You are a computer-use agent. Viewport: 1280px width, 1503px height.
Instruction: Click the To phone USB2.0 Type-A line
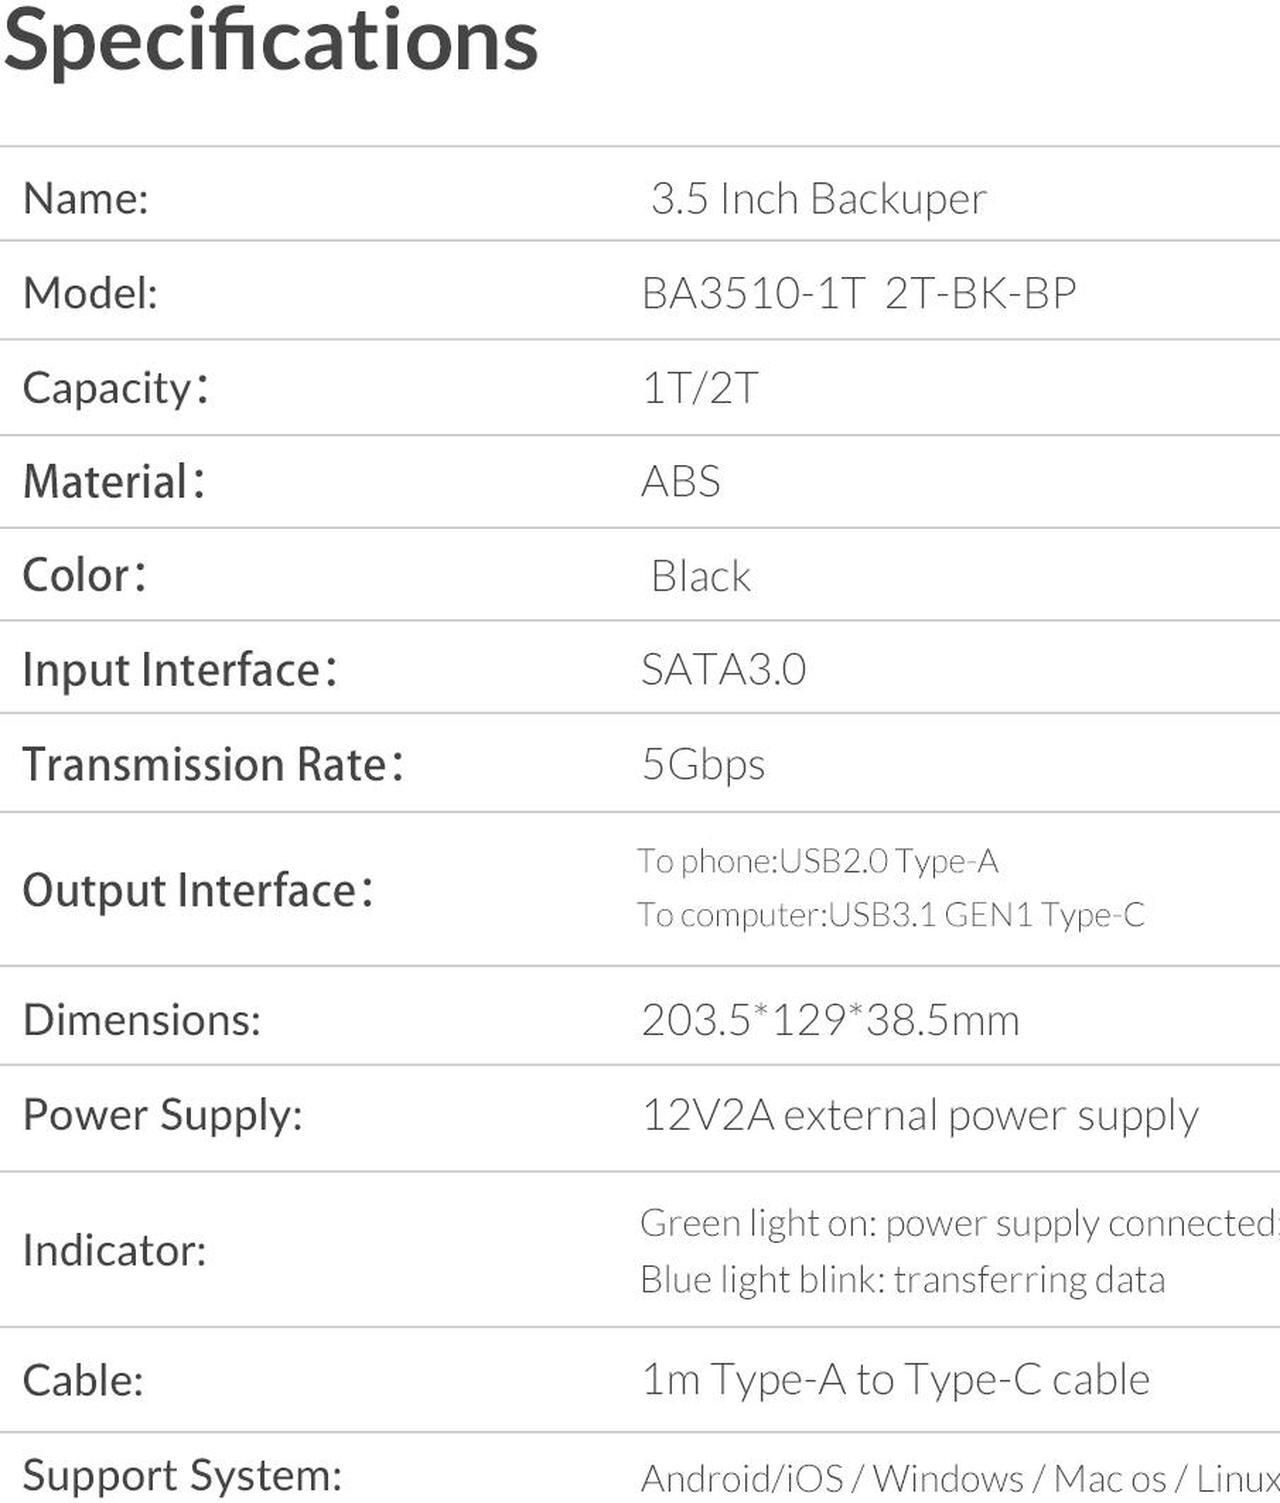pos(818,861)
